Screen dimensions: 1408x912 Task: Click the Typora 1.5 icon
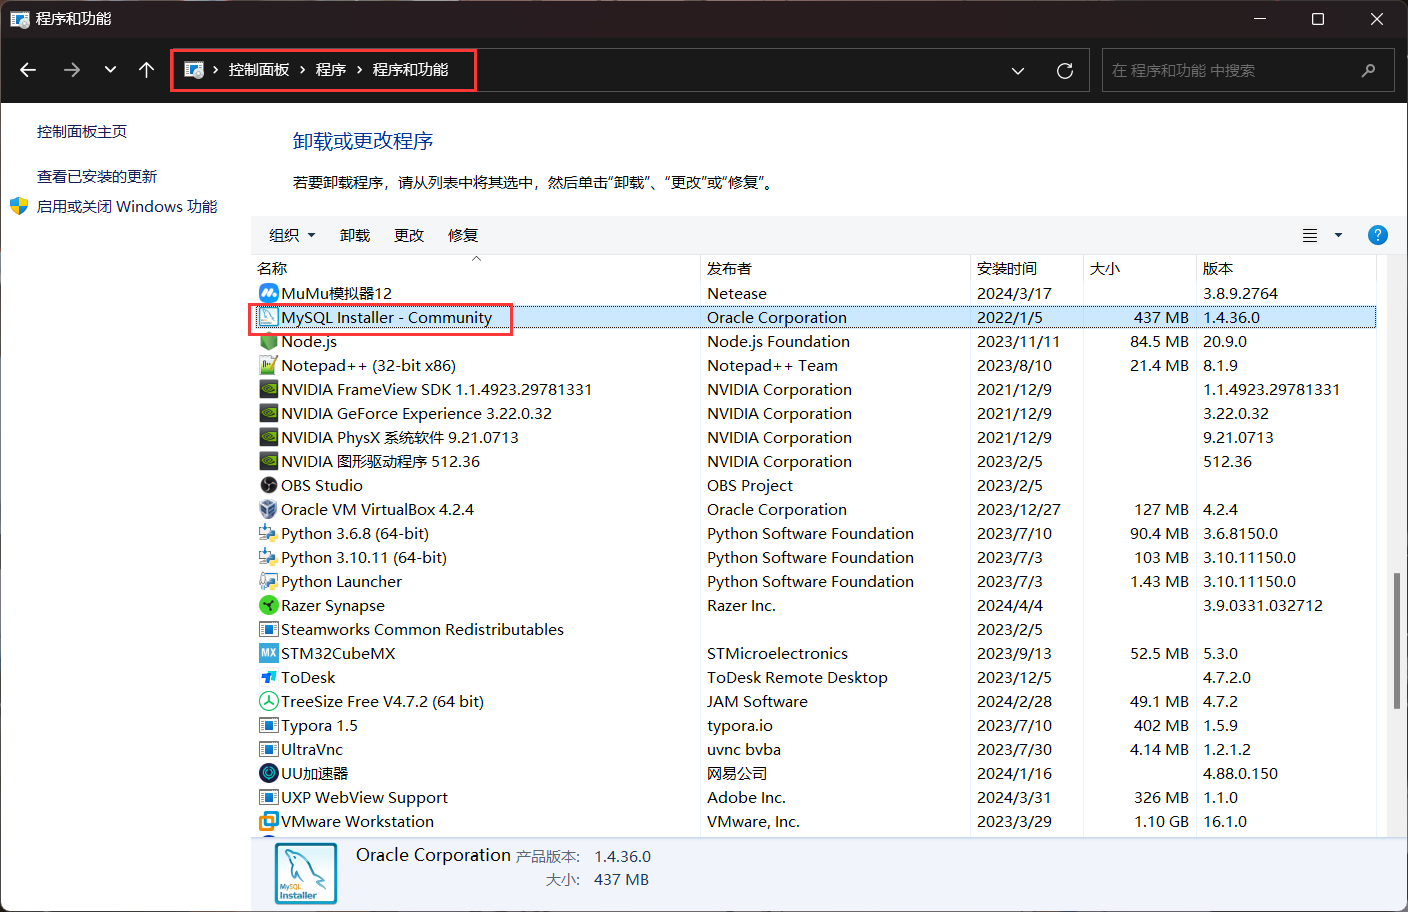pos(268,725)
